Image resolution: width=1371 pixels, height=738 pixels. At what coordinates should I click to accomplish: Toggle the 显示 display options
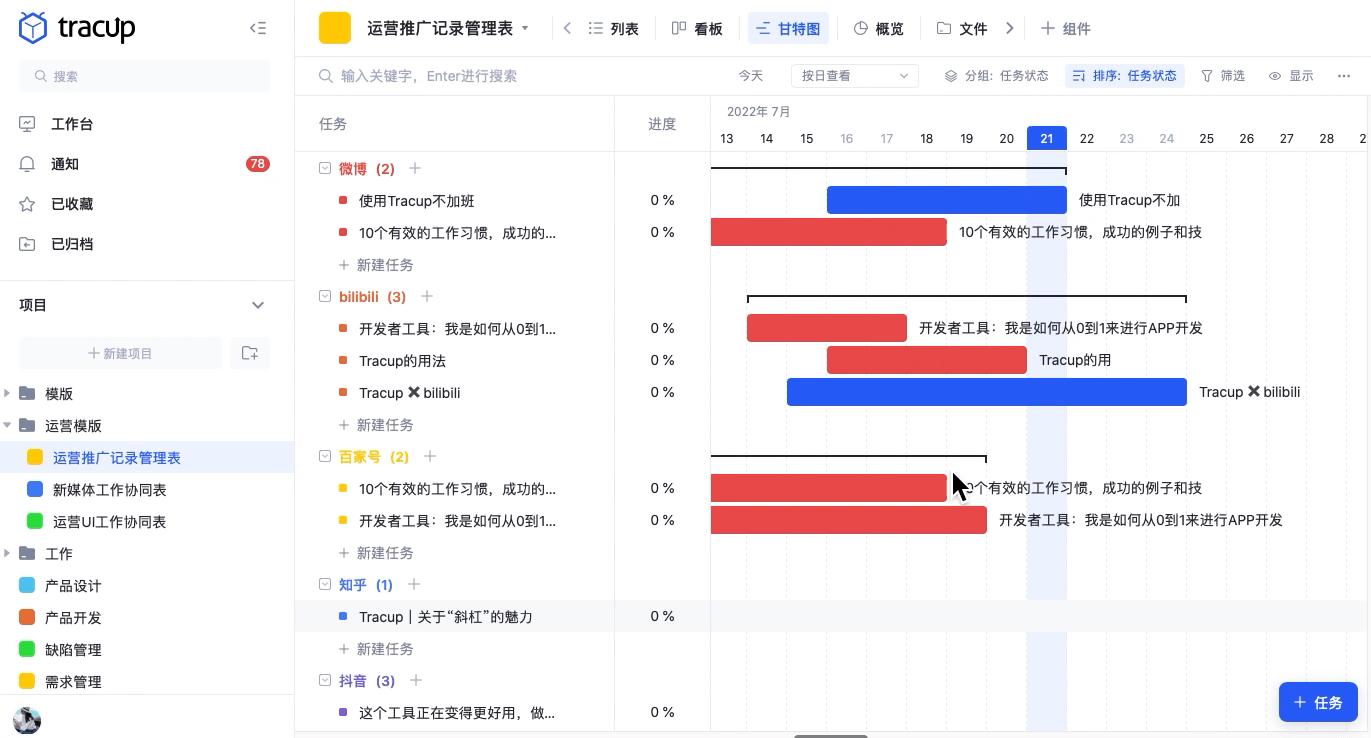click(x=1291, y=76)
